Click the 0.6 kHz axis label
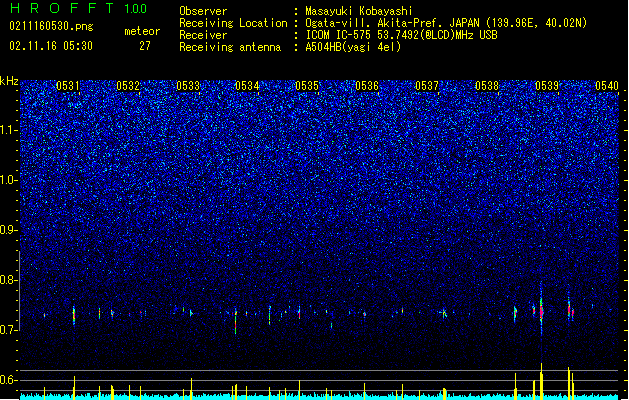This screenshot has height=400, width=629. pos(8,380)
